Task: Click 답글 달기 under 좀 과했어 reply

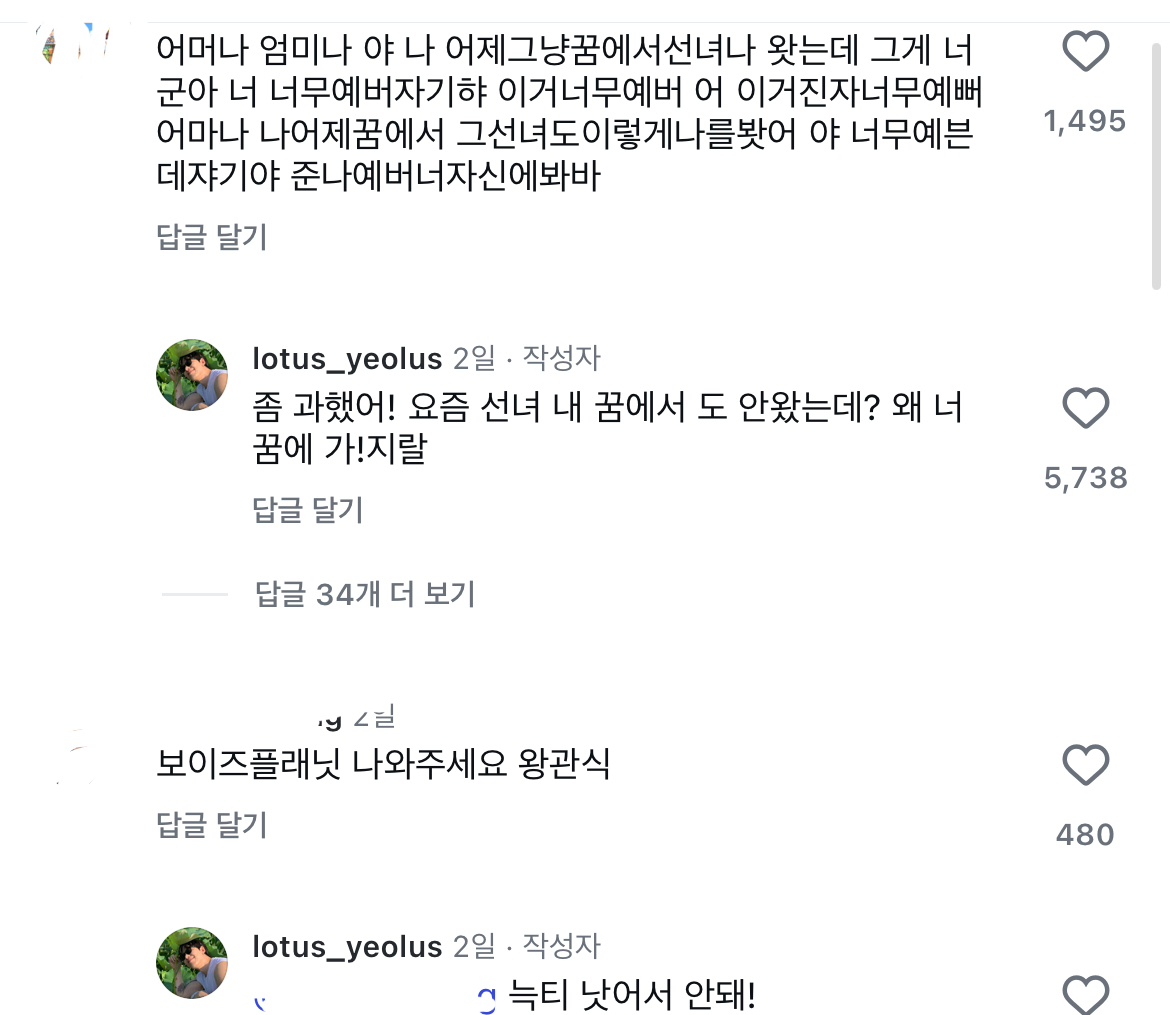Action: pos(308,511)
